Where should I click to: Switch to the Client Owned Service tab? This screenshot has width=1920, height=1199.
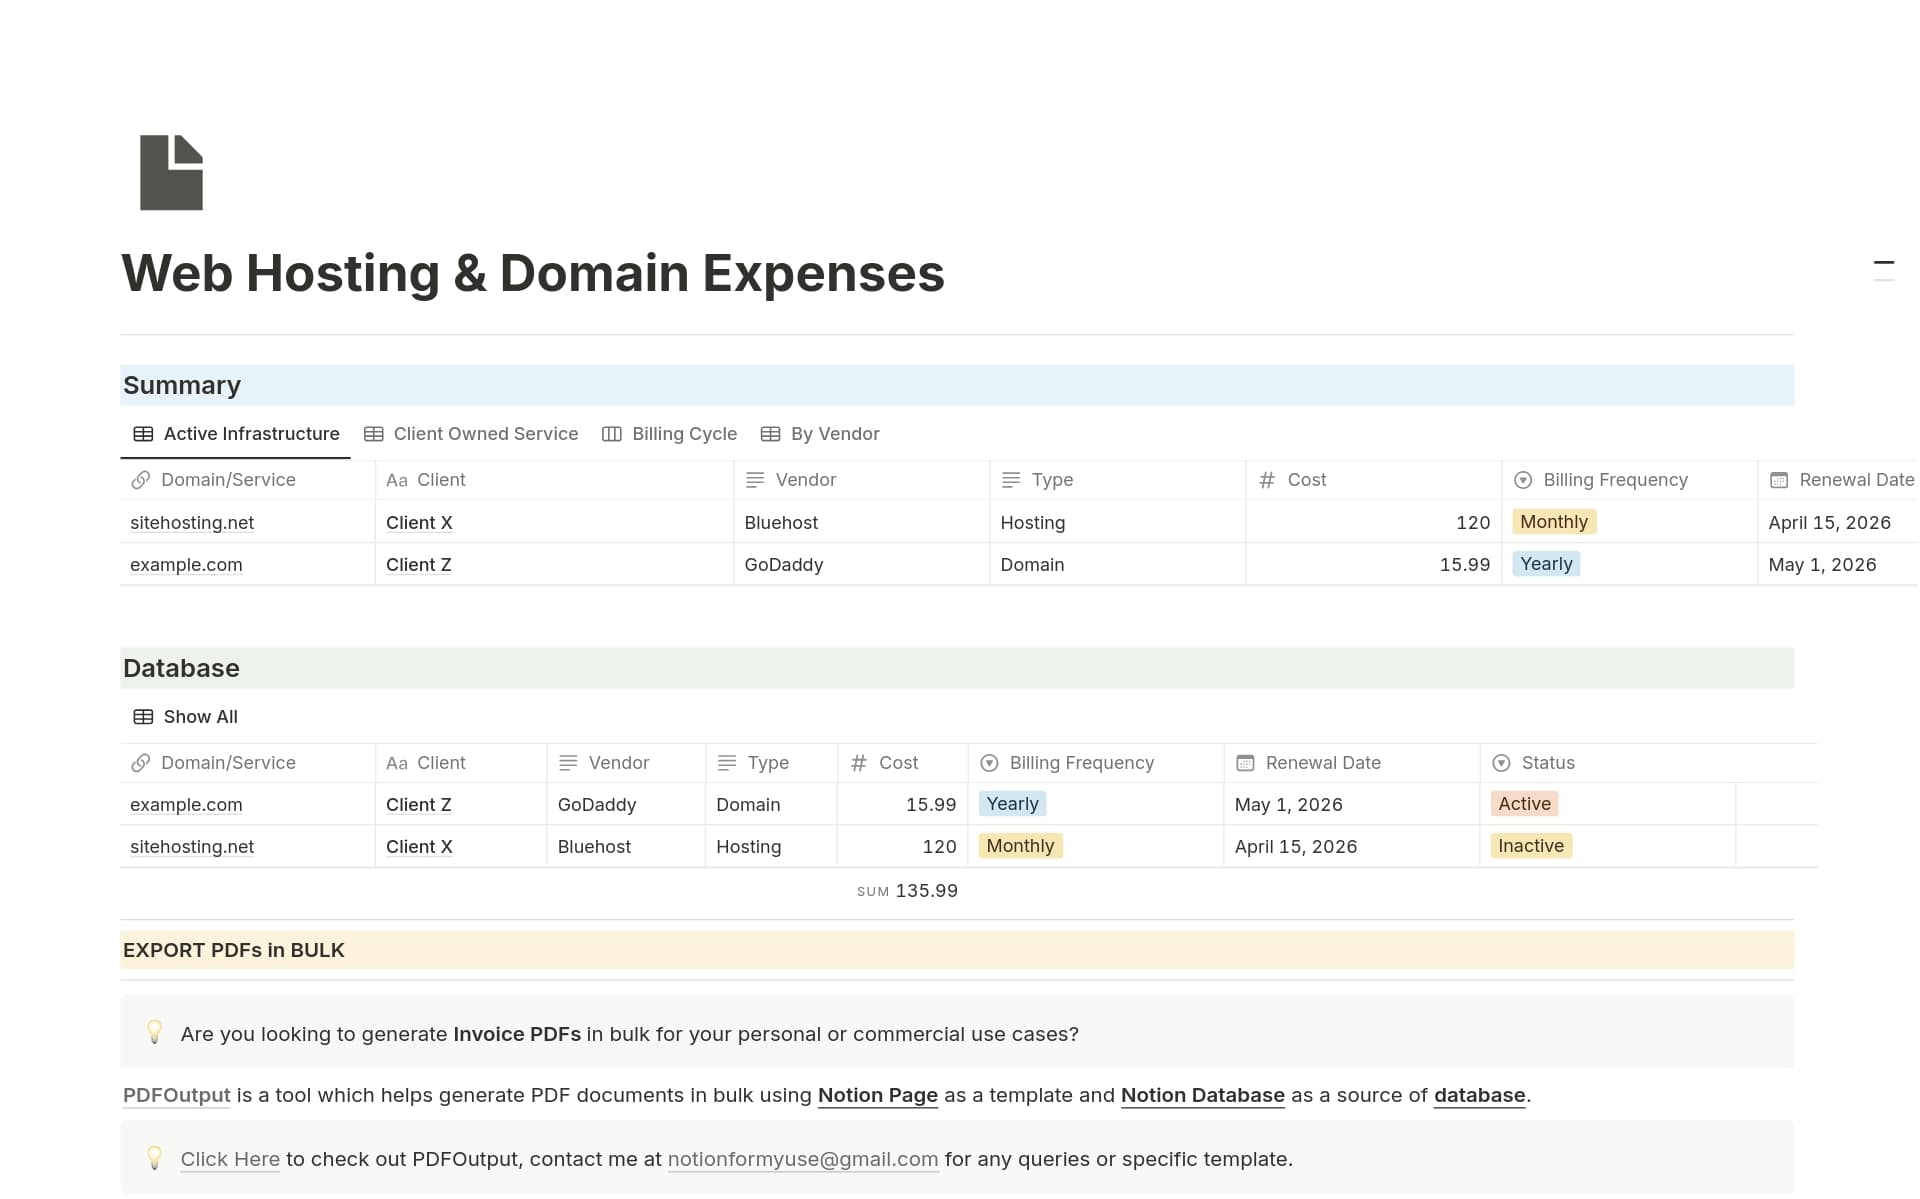tap(471, 434)
